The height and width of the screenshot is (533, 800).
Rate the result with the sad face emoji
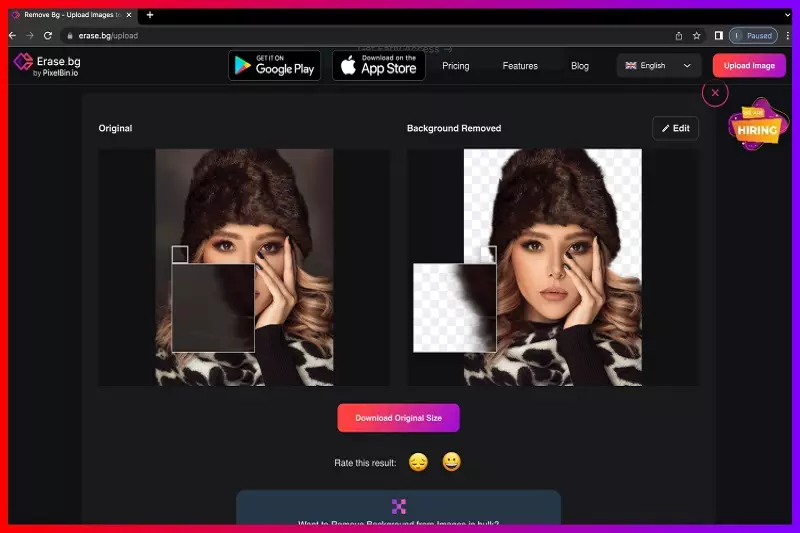tap(418, 462)
